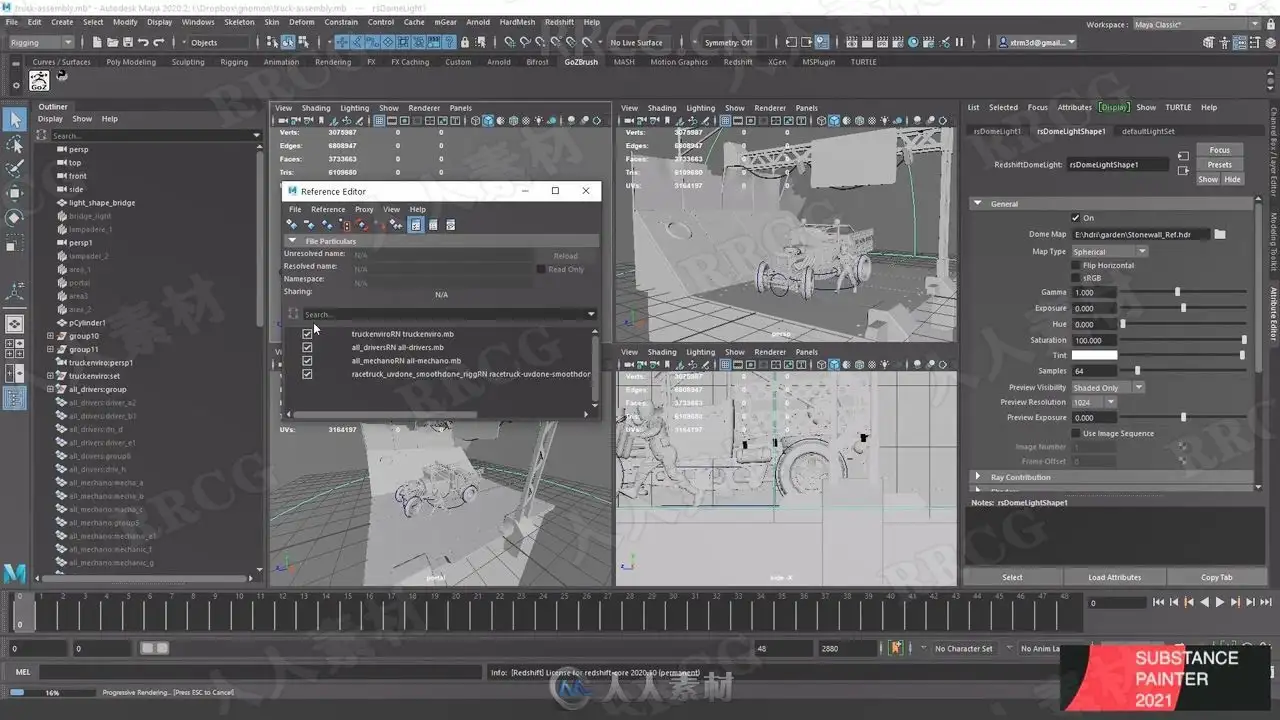Click the New Scene icon

[x=95, y=42]
